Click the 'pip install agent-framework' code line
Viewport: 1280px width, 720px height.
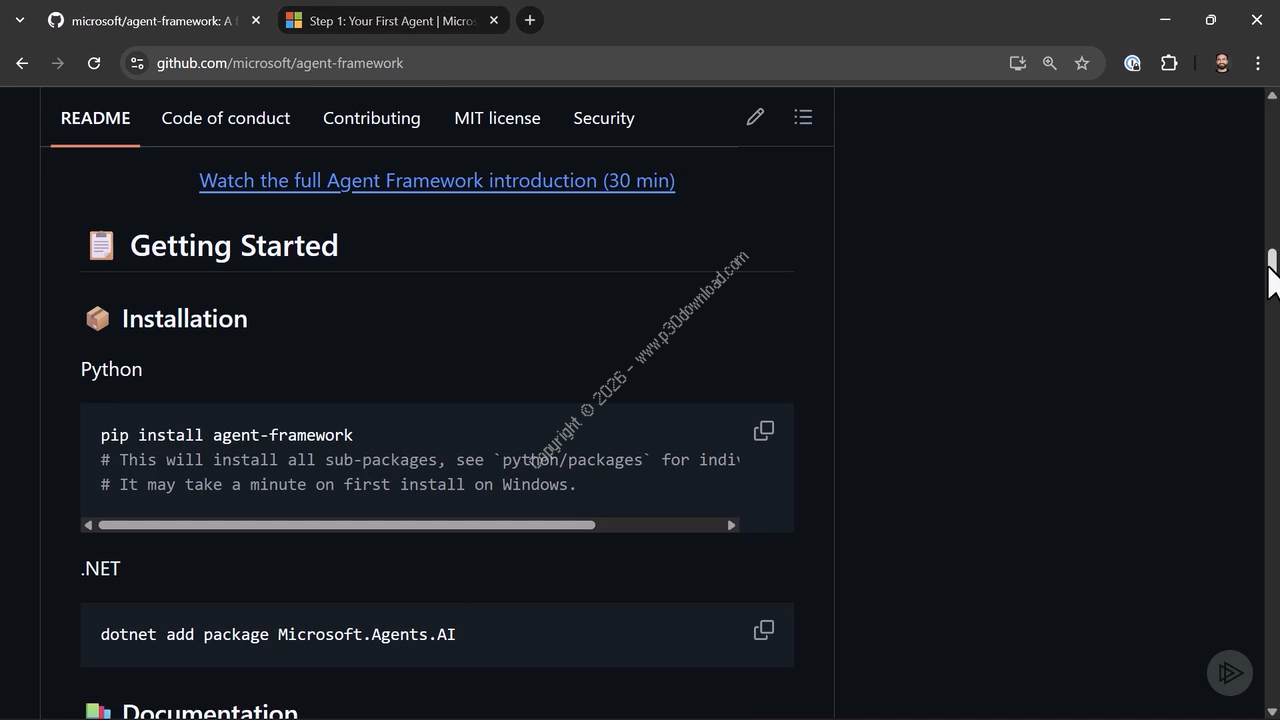[x=227, y=435]
